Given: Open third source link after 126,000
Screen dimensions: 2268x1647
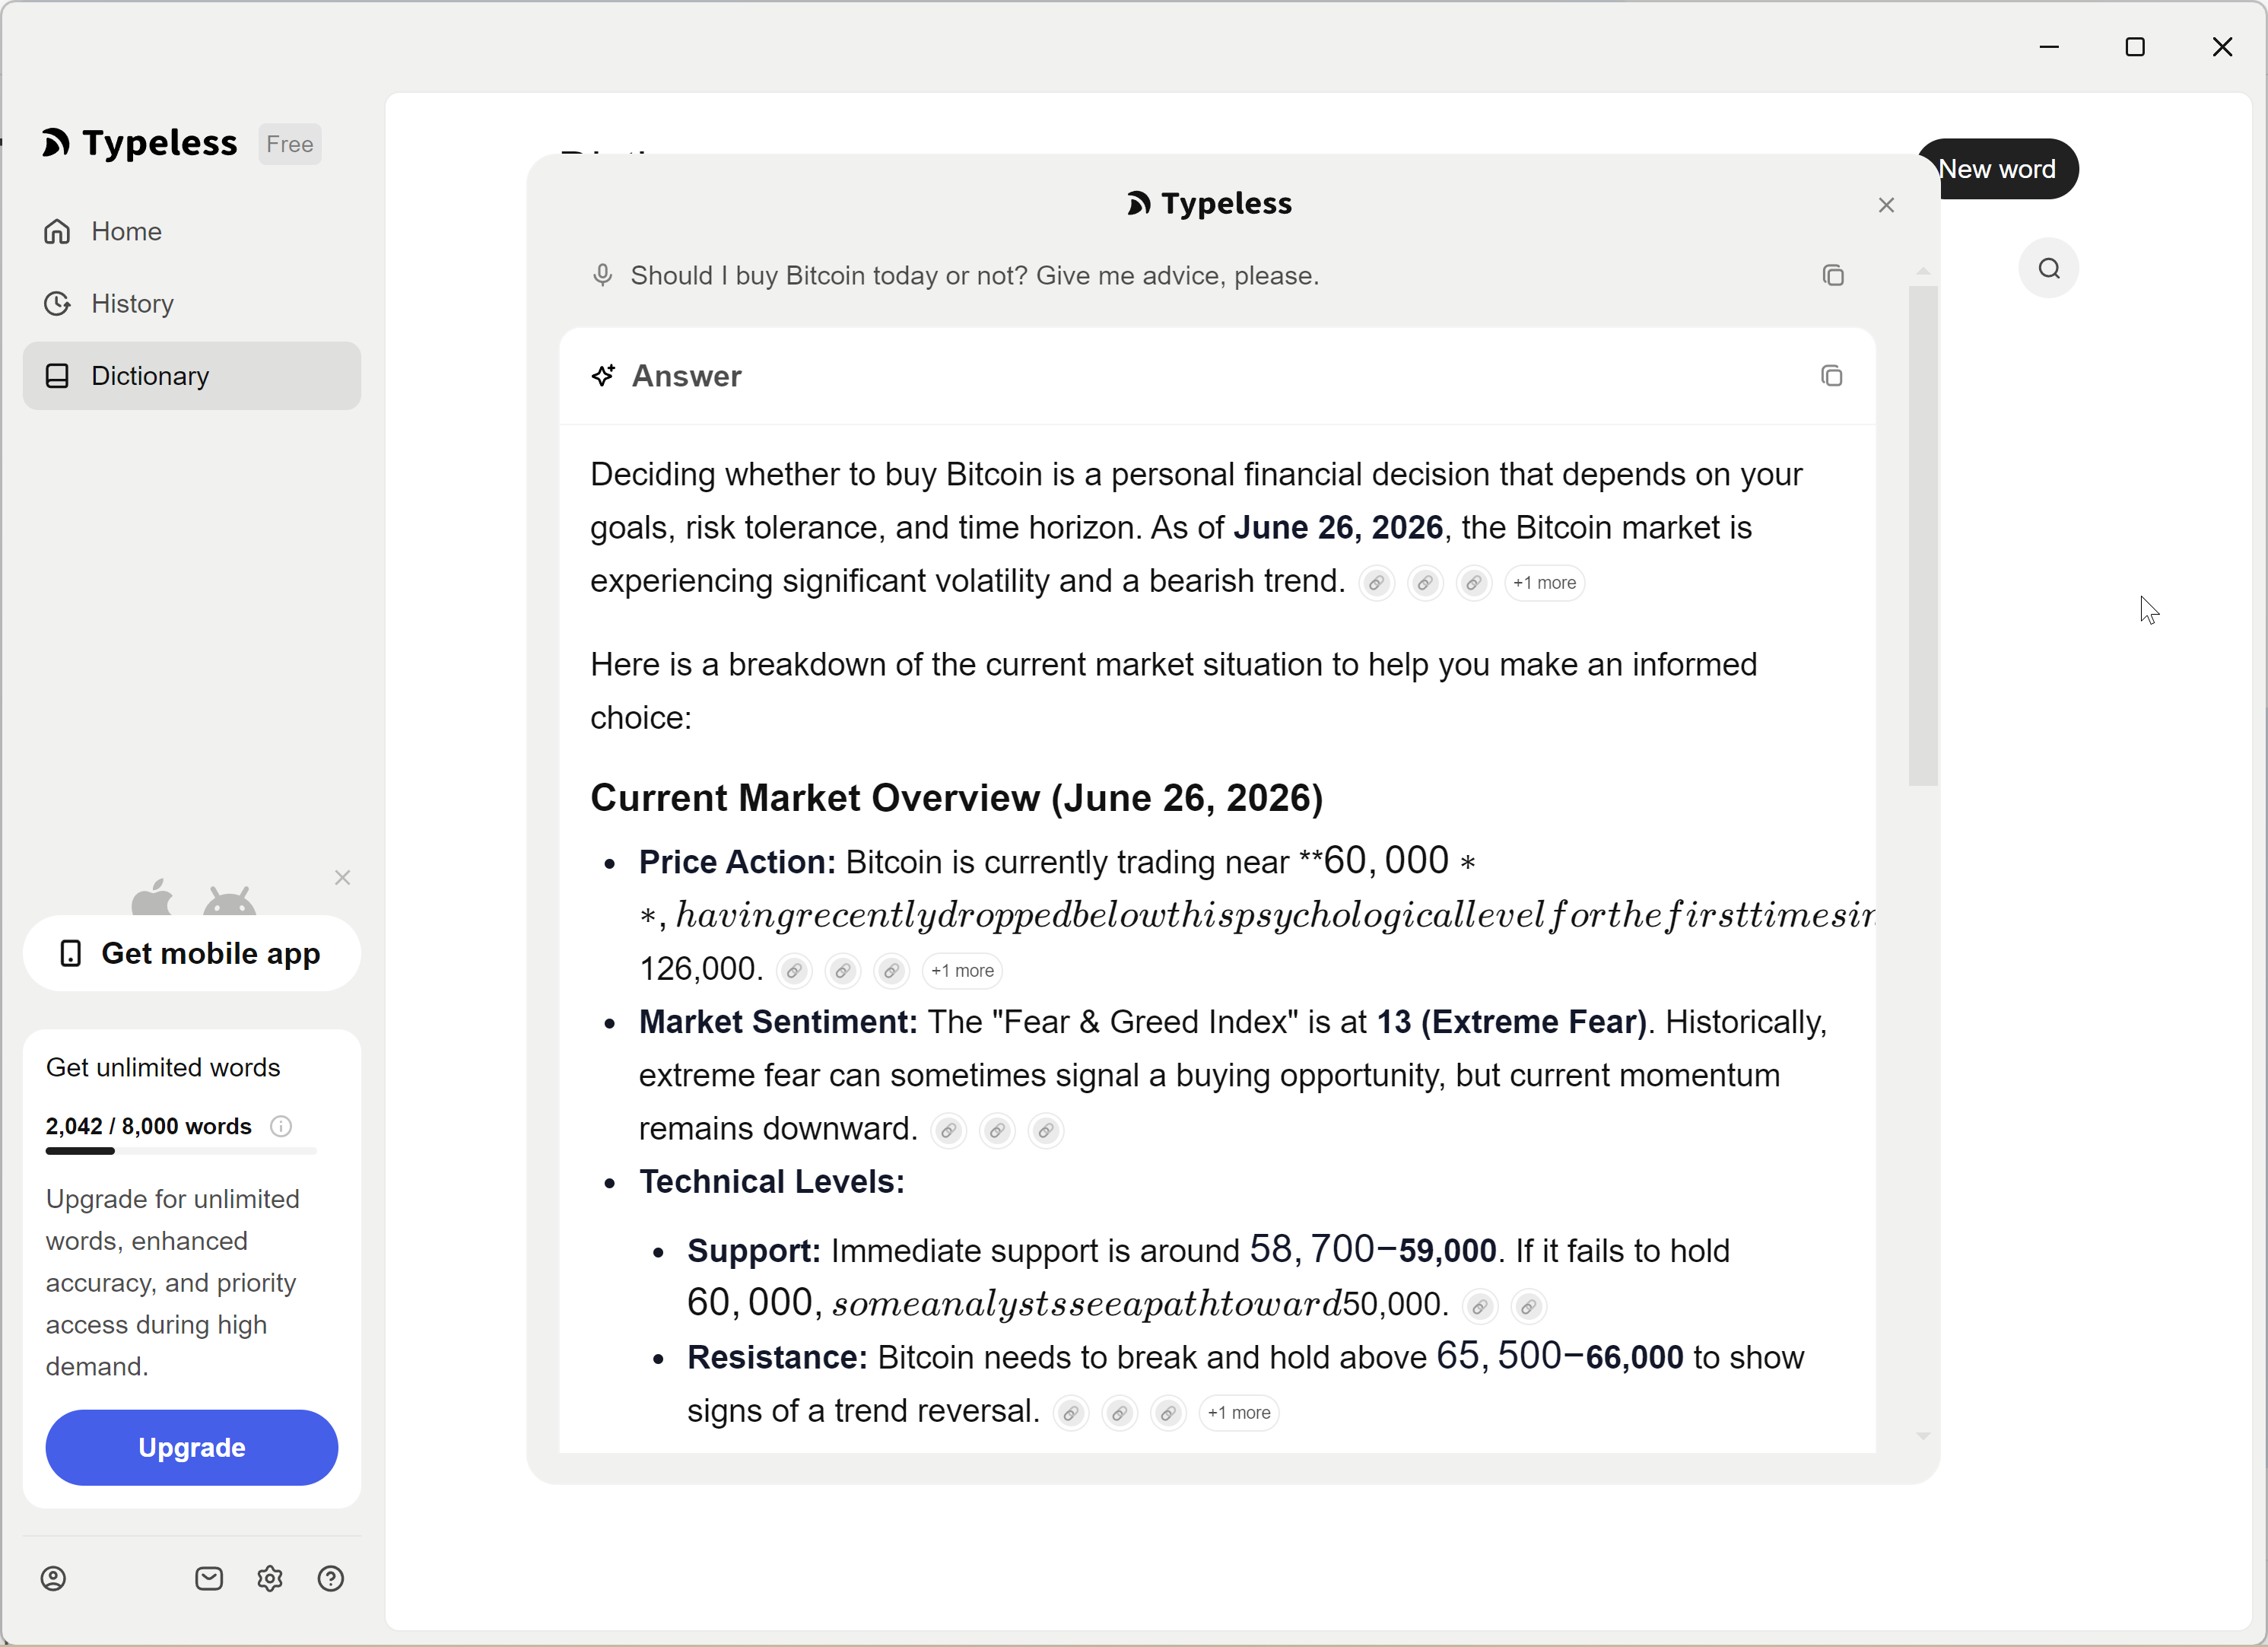Looking at the screenshot, I should point(891,971).
